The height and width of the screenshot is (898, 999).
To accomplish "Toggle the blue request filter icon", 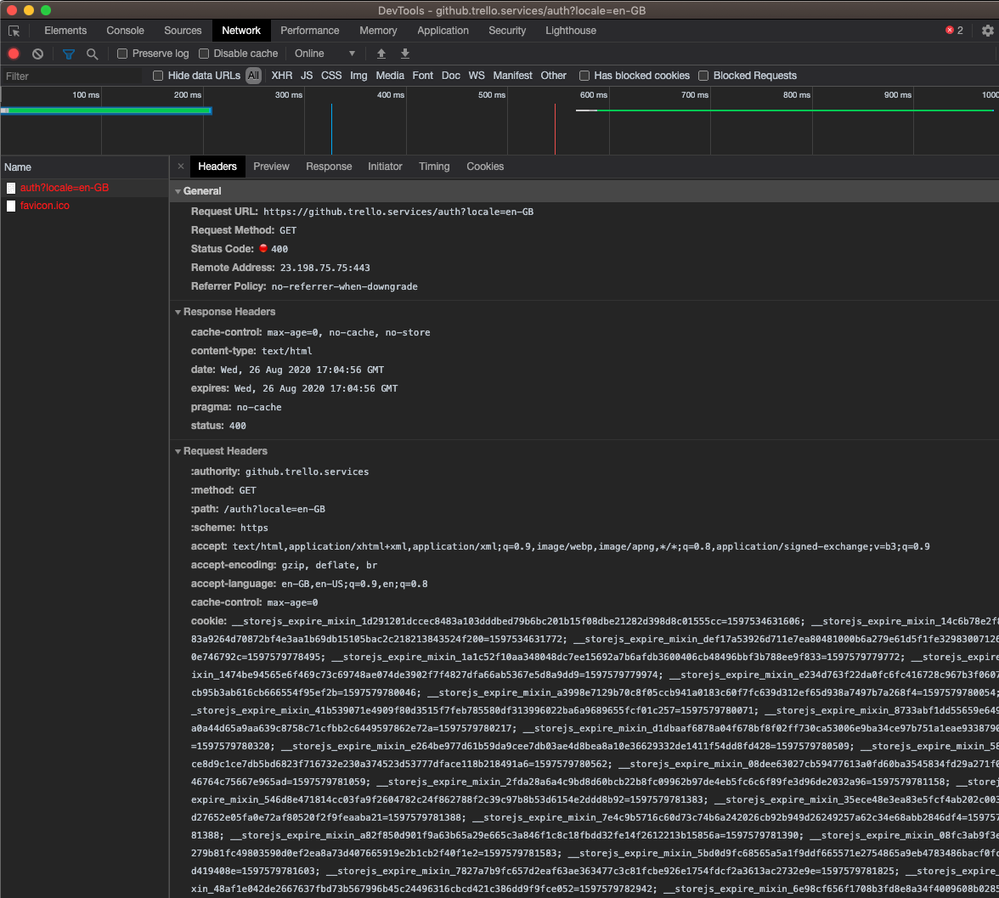I will [x=68, y=53].
